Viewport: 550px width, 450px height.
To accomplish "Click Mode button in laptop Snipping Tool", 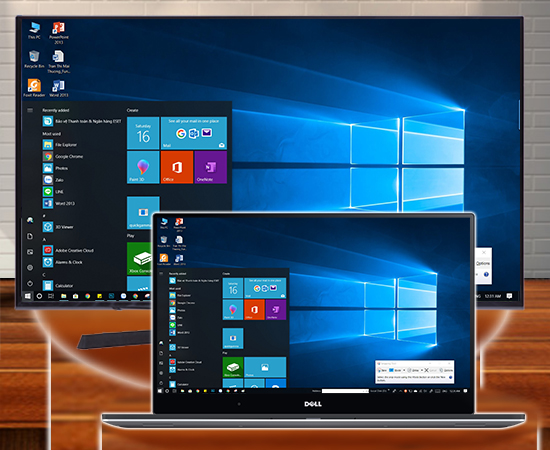I will tap(395, 370).
